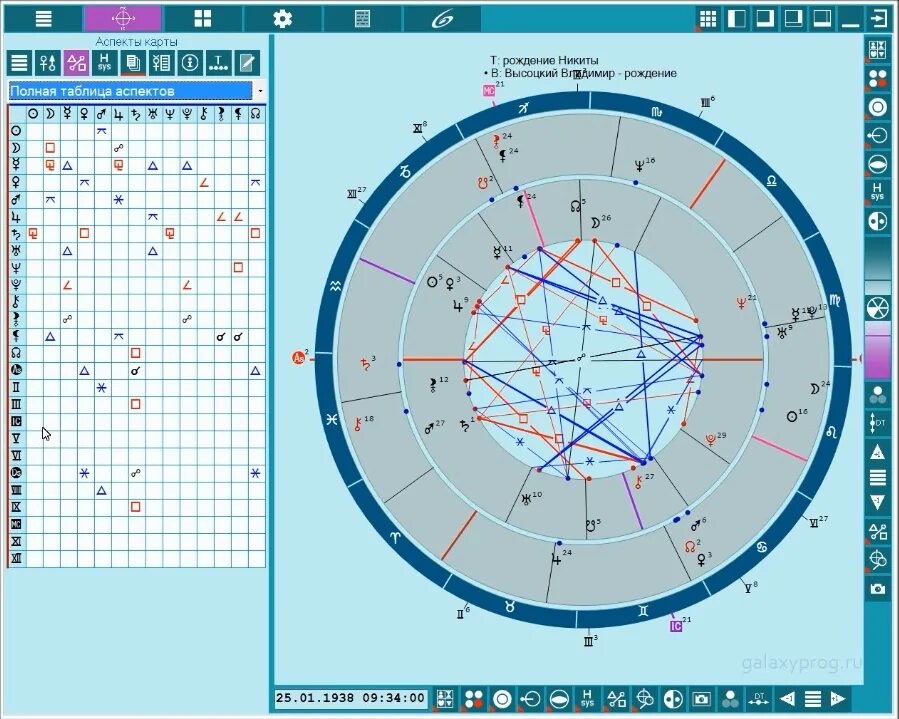Screen dimensions: 899x719
Task: Adjust the purple gradient slider in right sidebar
Action: (x=877, y=350)
